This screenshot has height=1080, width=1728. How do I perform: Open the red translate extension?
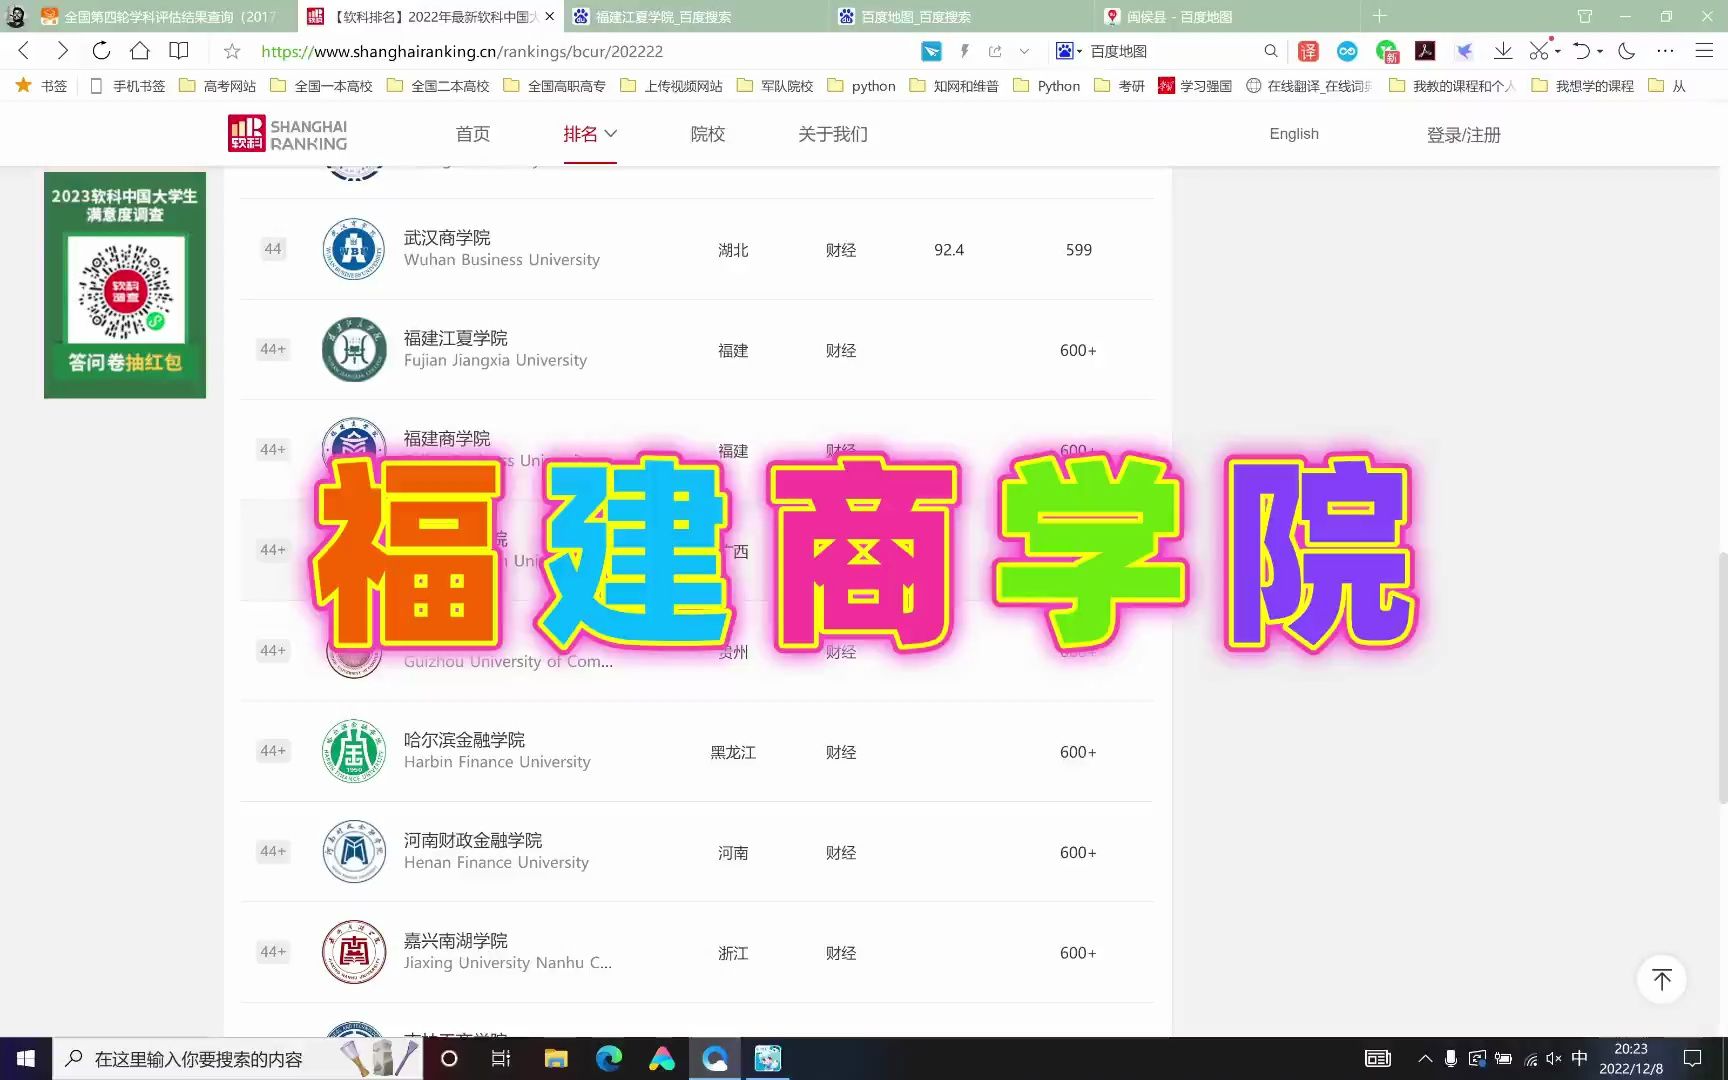click(1308, 51)
